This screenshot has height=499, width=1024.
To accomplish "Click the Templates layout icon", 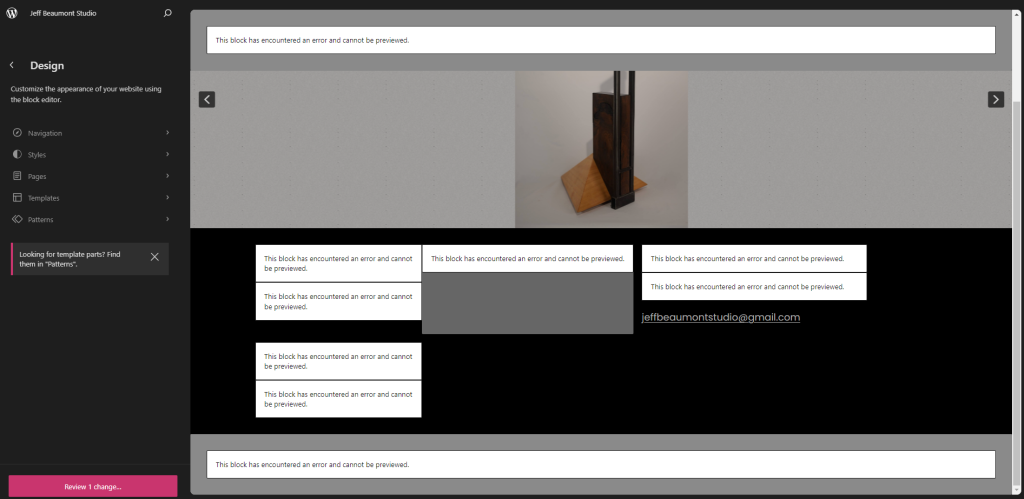I will click(x=17, y=198).
